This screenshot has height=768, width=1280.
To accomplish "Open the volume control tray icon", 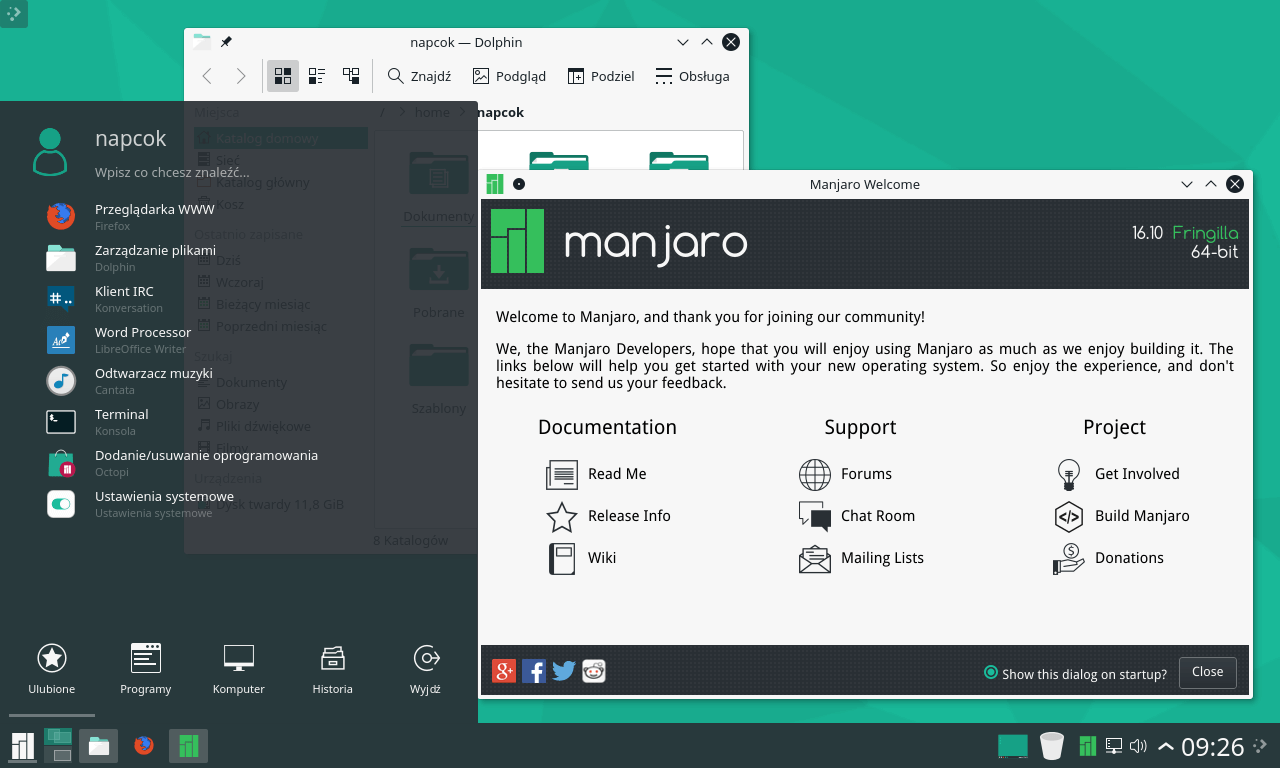I will (x=1138, y=746).
